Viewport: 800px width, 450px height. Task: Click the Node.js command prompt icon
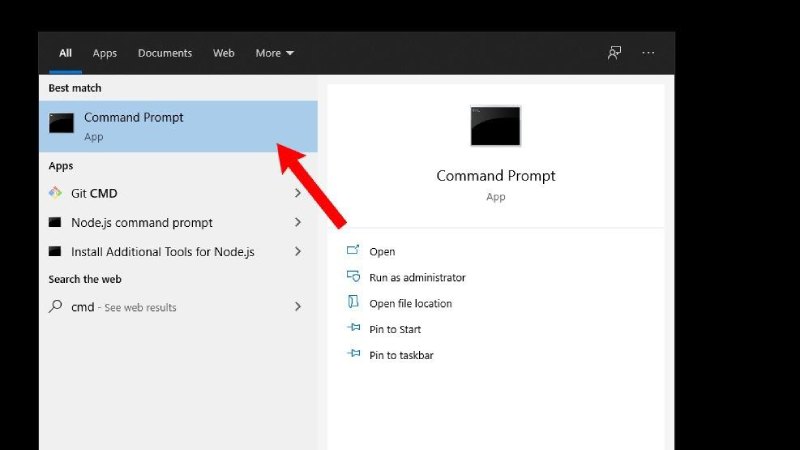pos(56,222)
